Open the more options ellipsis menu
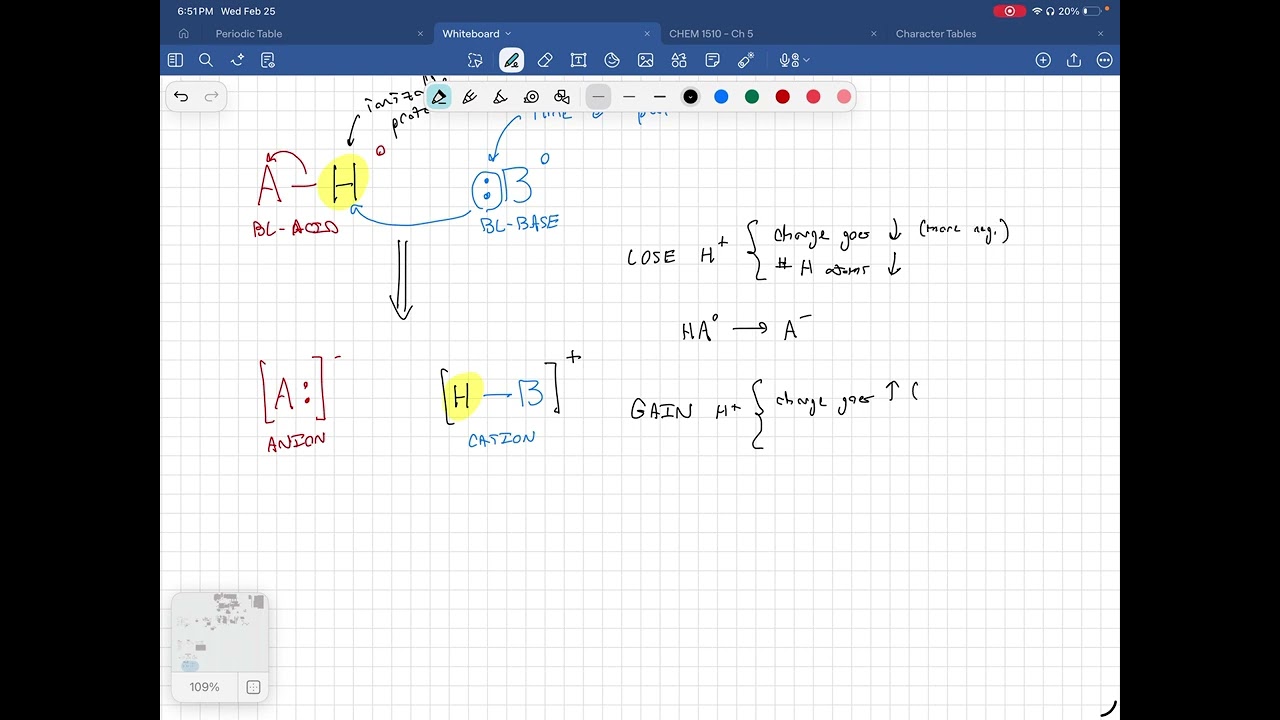Screen dimensions: 1280x720 pyautogui.click(x=1105, y=60)
